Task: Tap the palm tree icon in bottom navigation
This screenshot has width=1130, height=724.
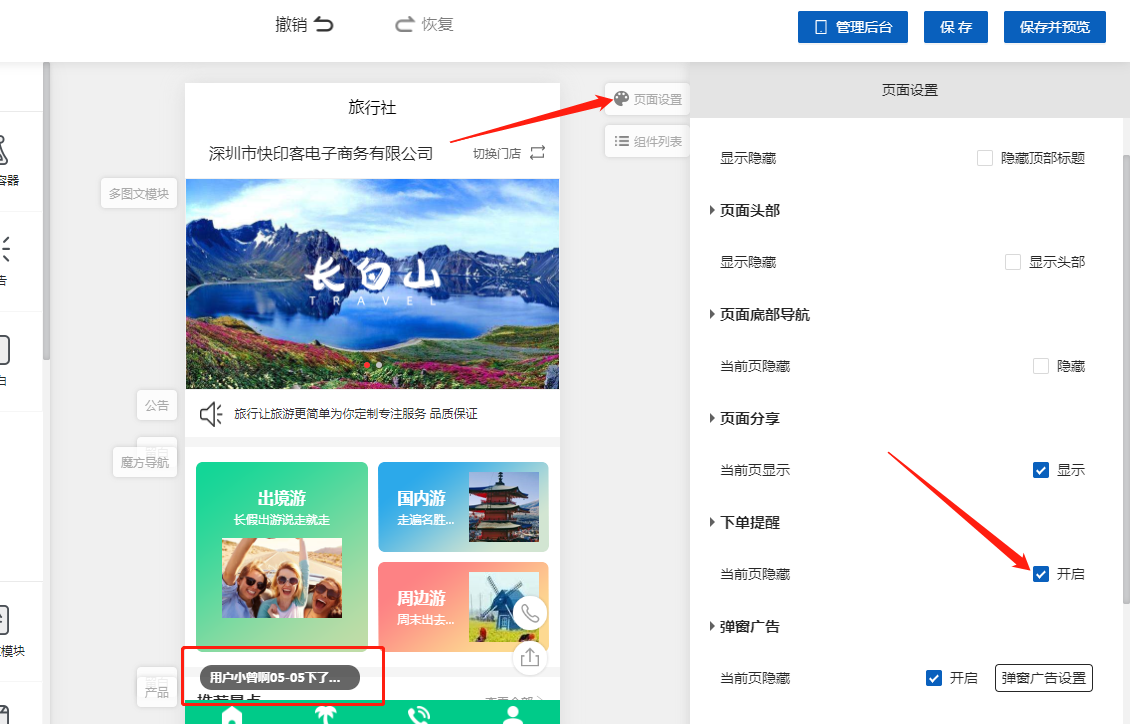Action: 325,714
